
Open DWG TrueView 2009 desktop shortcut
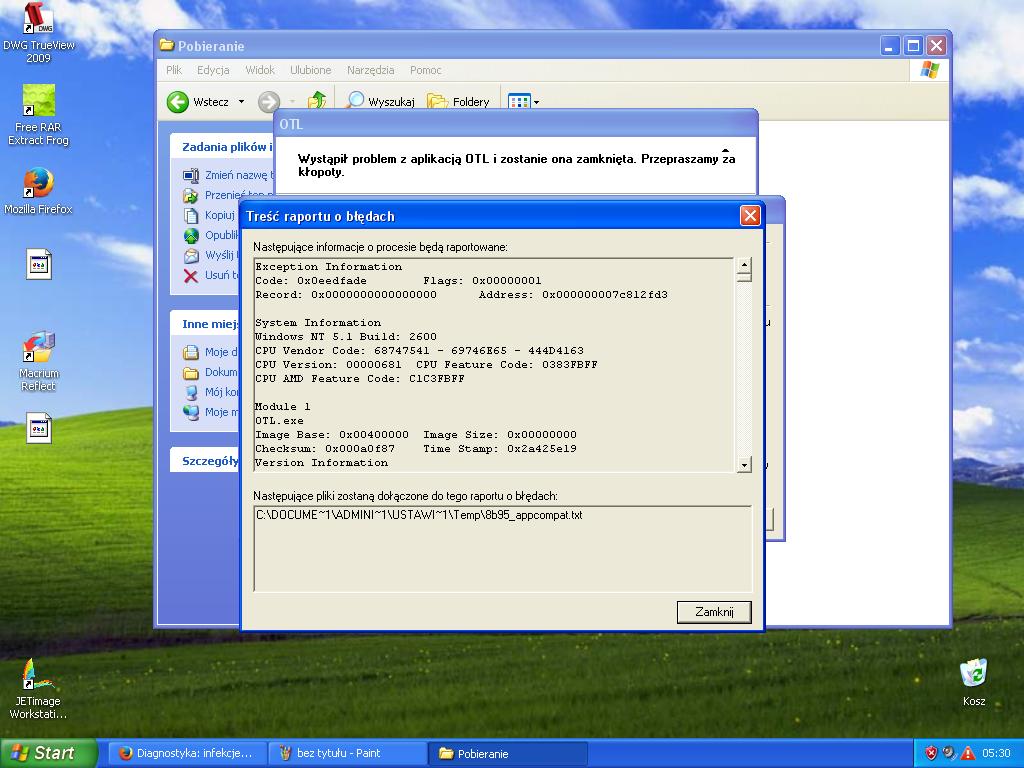[x=39, y=33]
